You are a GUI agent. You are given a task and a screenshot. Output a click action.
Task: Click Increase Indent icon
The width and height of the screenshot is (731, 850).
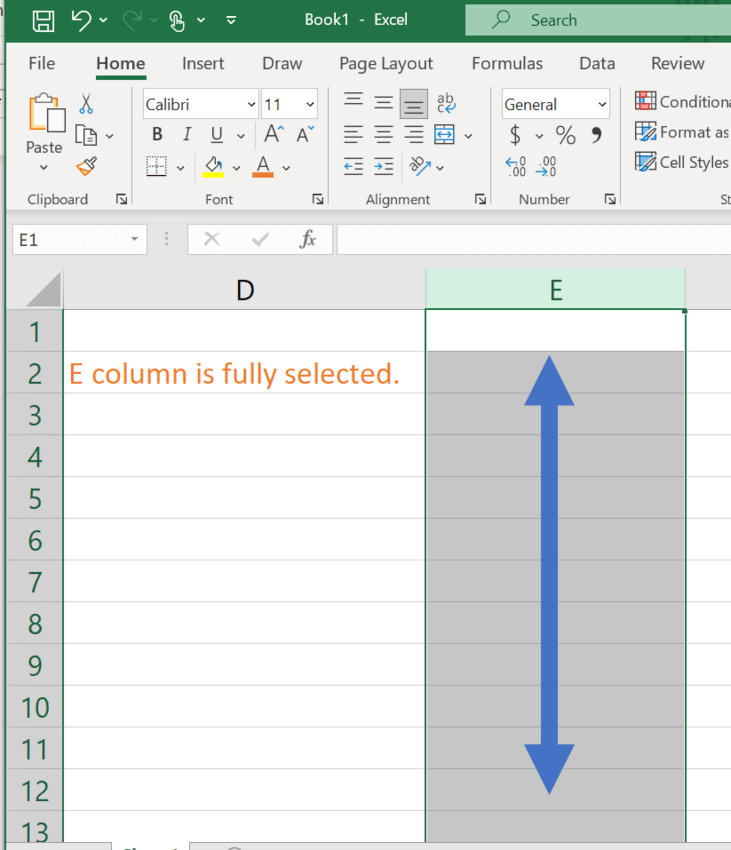point(383,167)
